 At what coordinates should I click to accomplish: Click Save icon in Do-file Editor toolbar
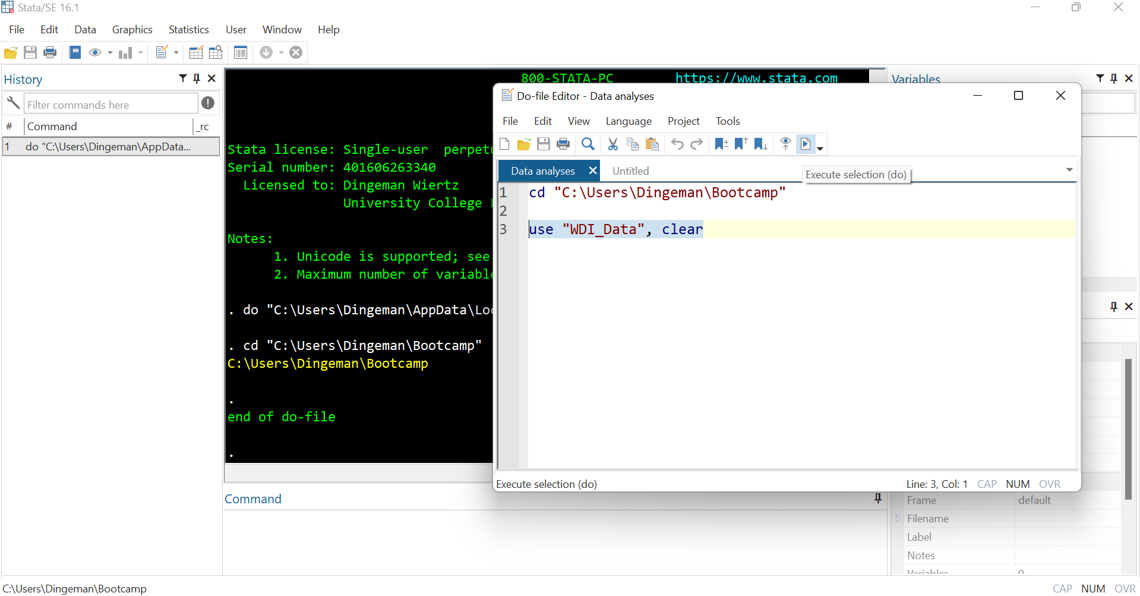click(x=543, y=144)
